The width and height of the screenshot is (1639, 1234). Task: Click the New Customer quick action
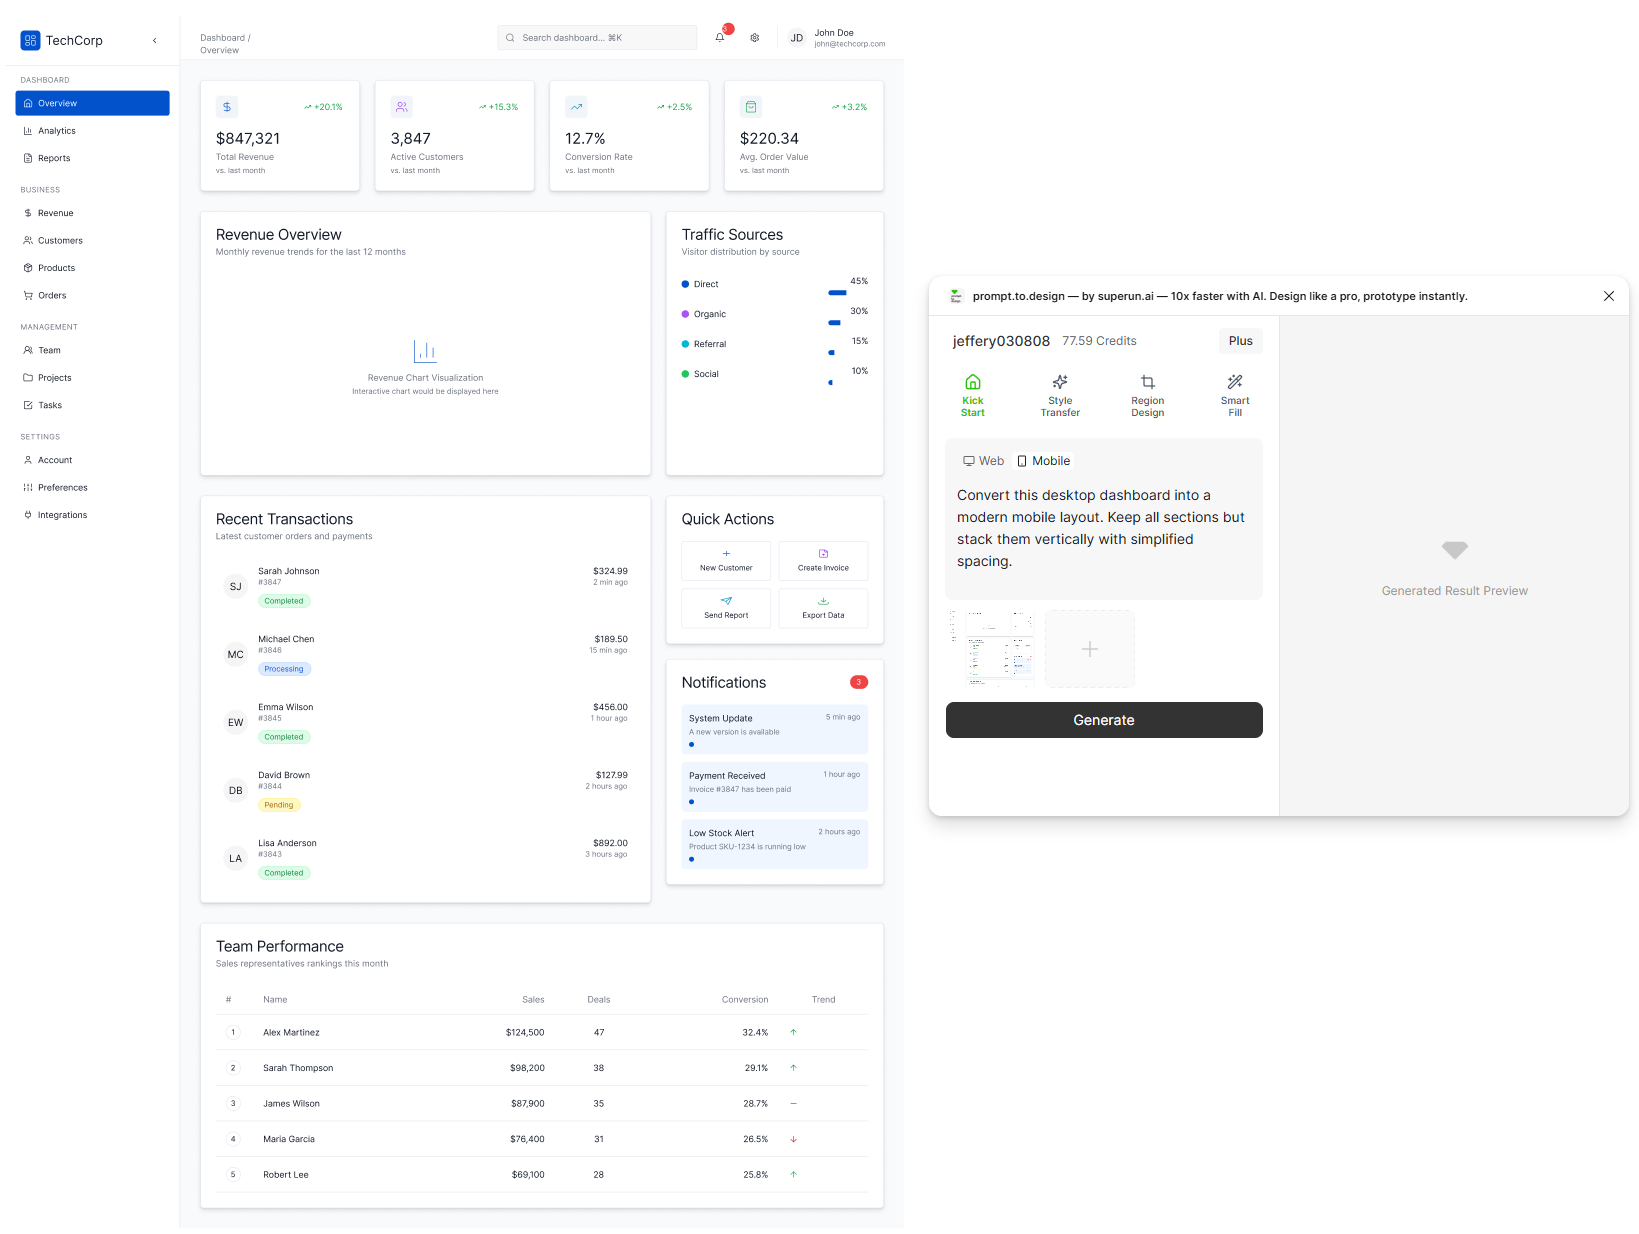click(725, 560)
